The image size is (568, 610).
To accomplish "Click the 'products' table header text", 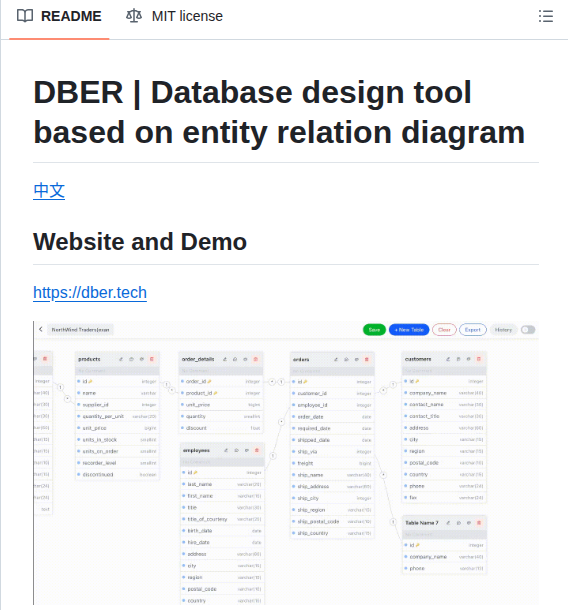I will [89, 359].
